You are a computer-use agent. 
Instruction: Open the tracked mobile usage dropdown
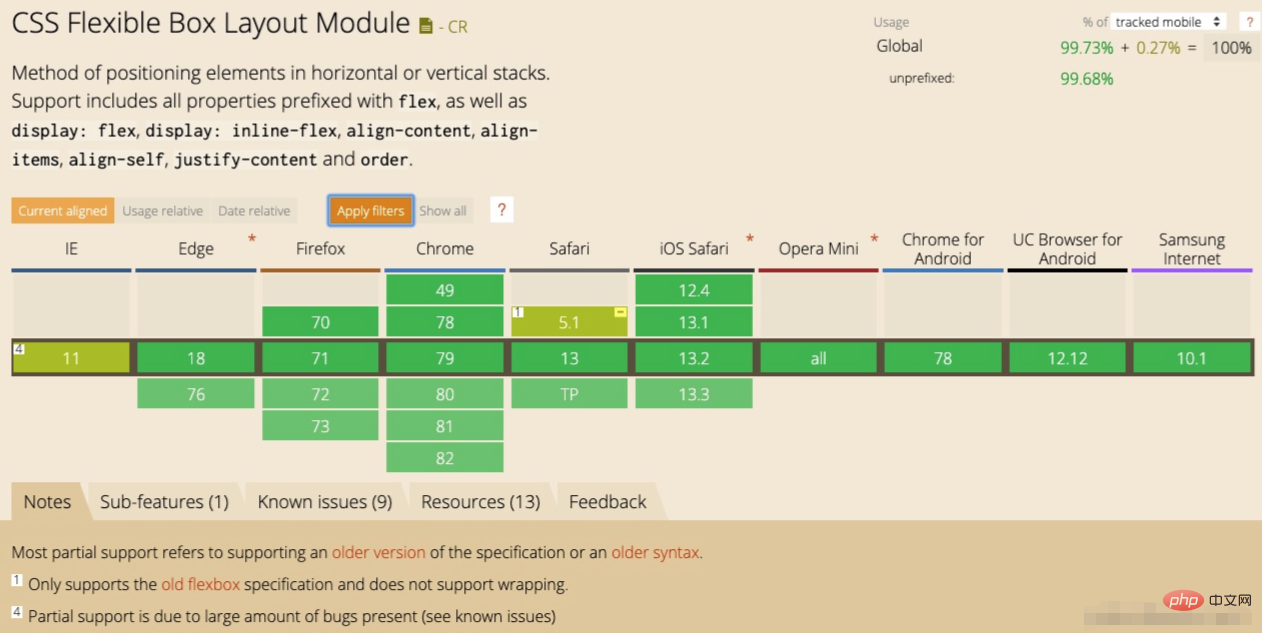pos(1169,22)
